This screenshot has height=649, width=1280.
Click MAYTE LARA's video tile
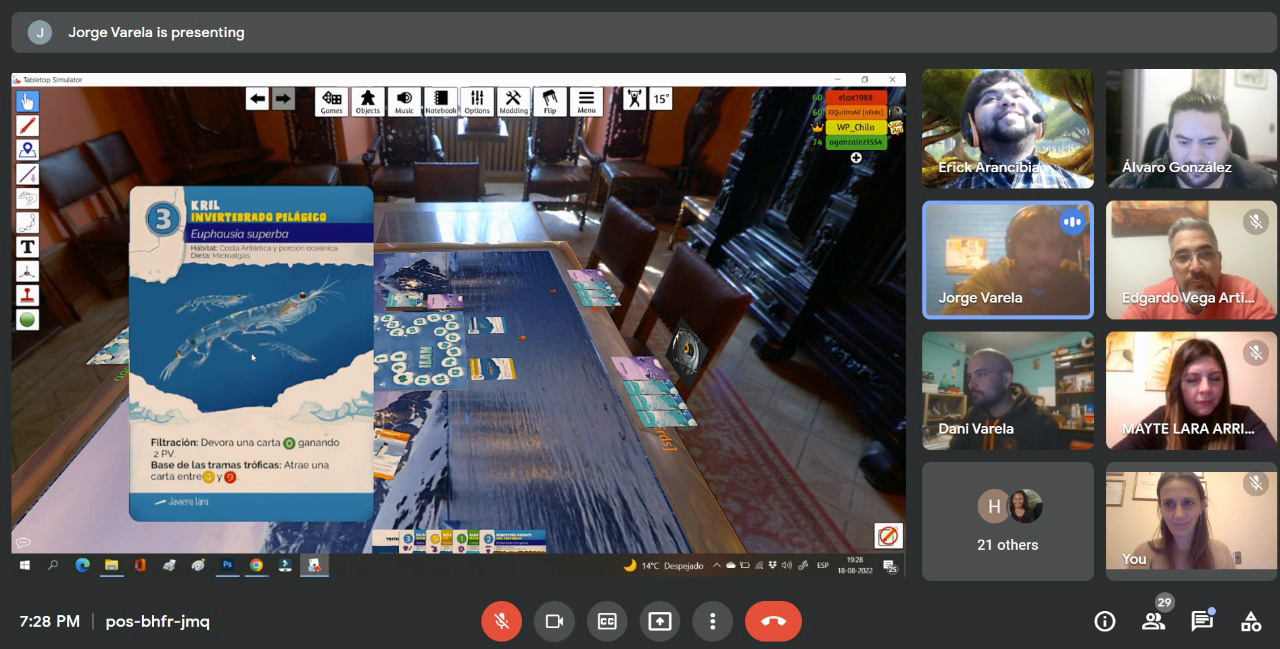(x=1192, y=391)
